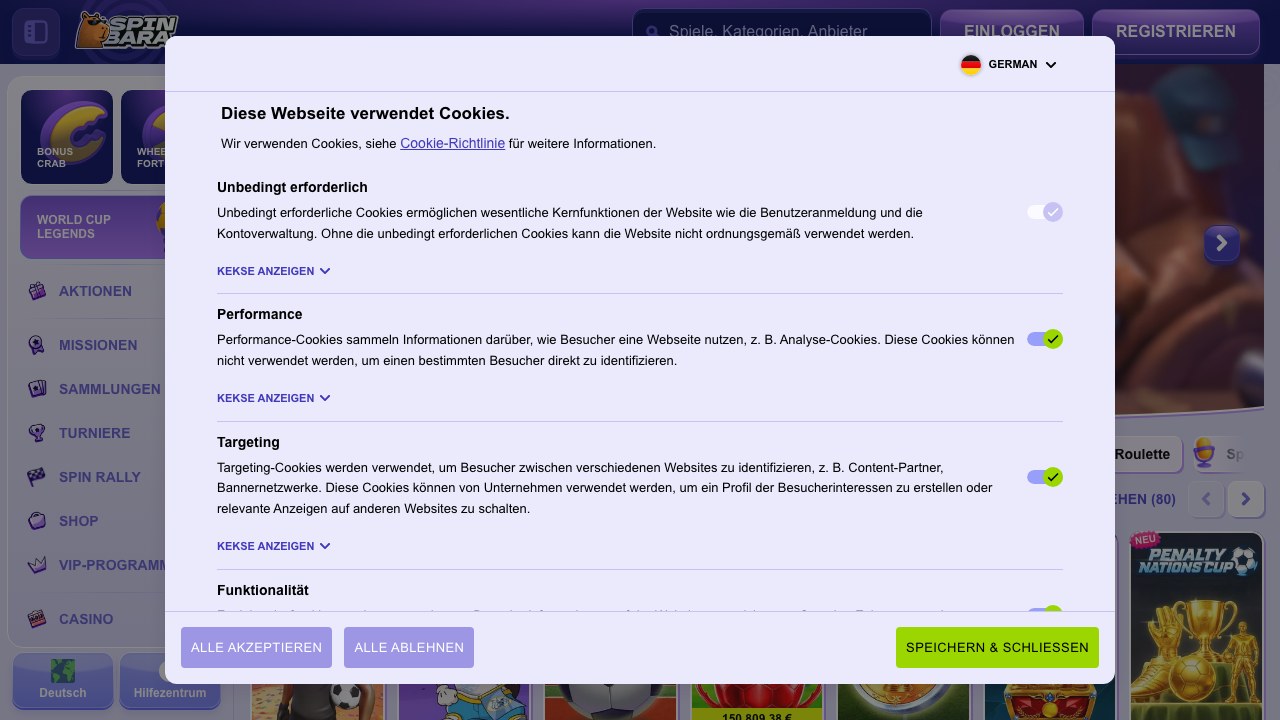Click the German flag icon
The height and width of the screenshot is (720, 1280).
pyautogui.click(x=971, y=65)
